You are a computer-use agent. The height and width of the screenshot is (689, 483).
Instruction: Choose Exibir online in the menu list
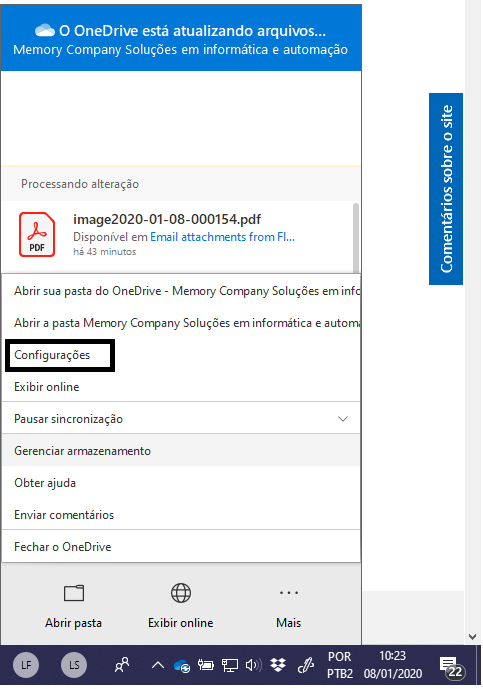(x=181, y=387)
